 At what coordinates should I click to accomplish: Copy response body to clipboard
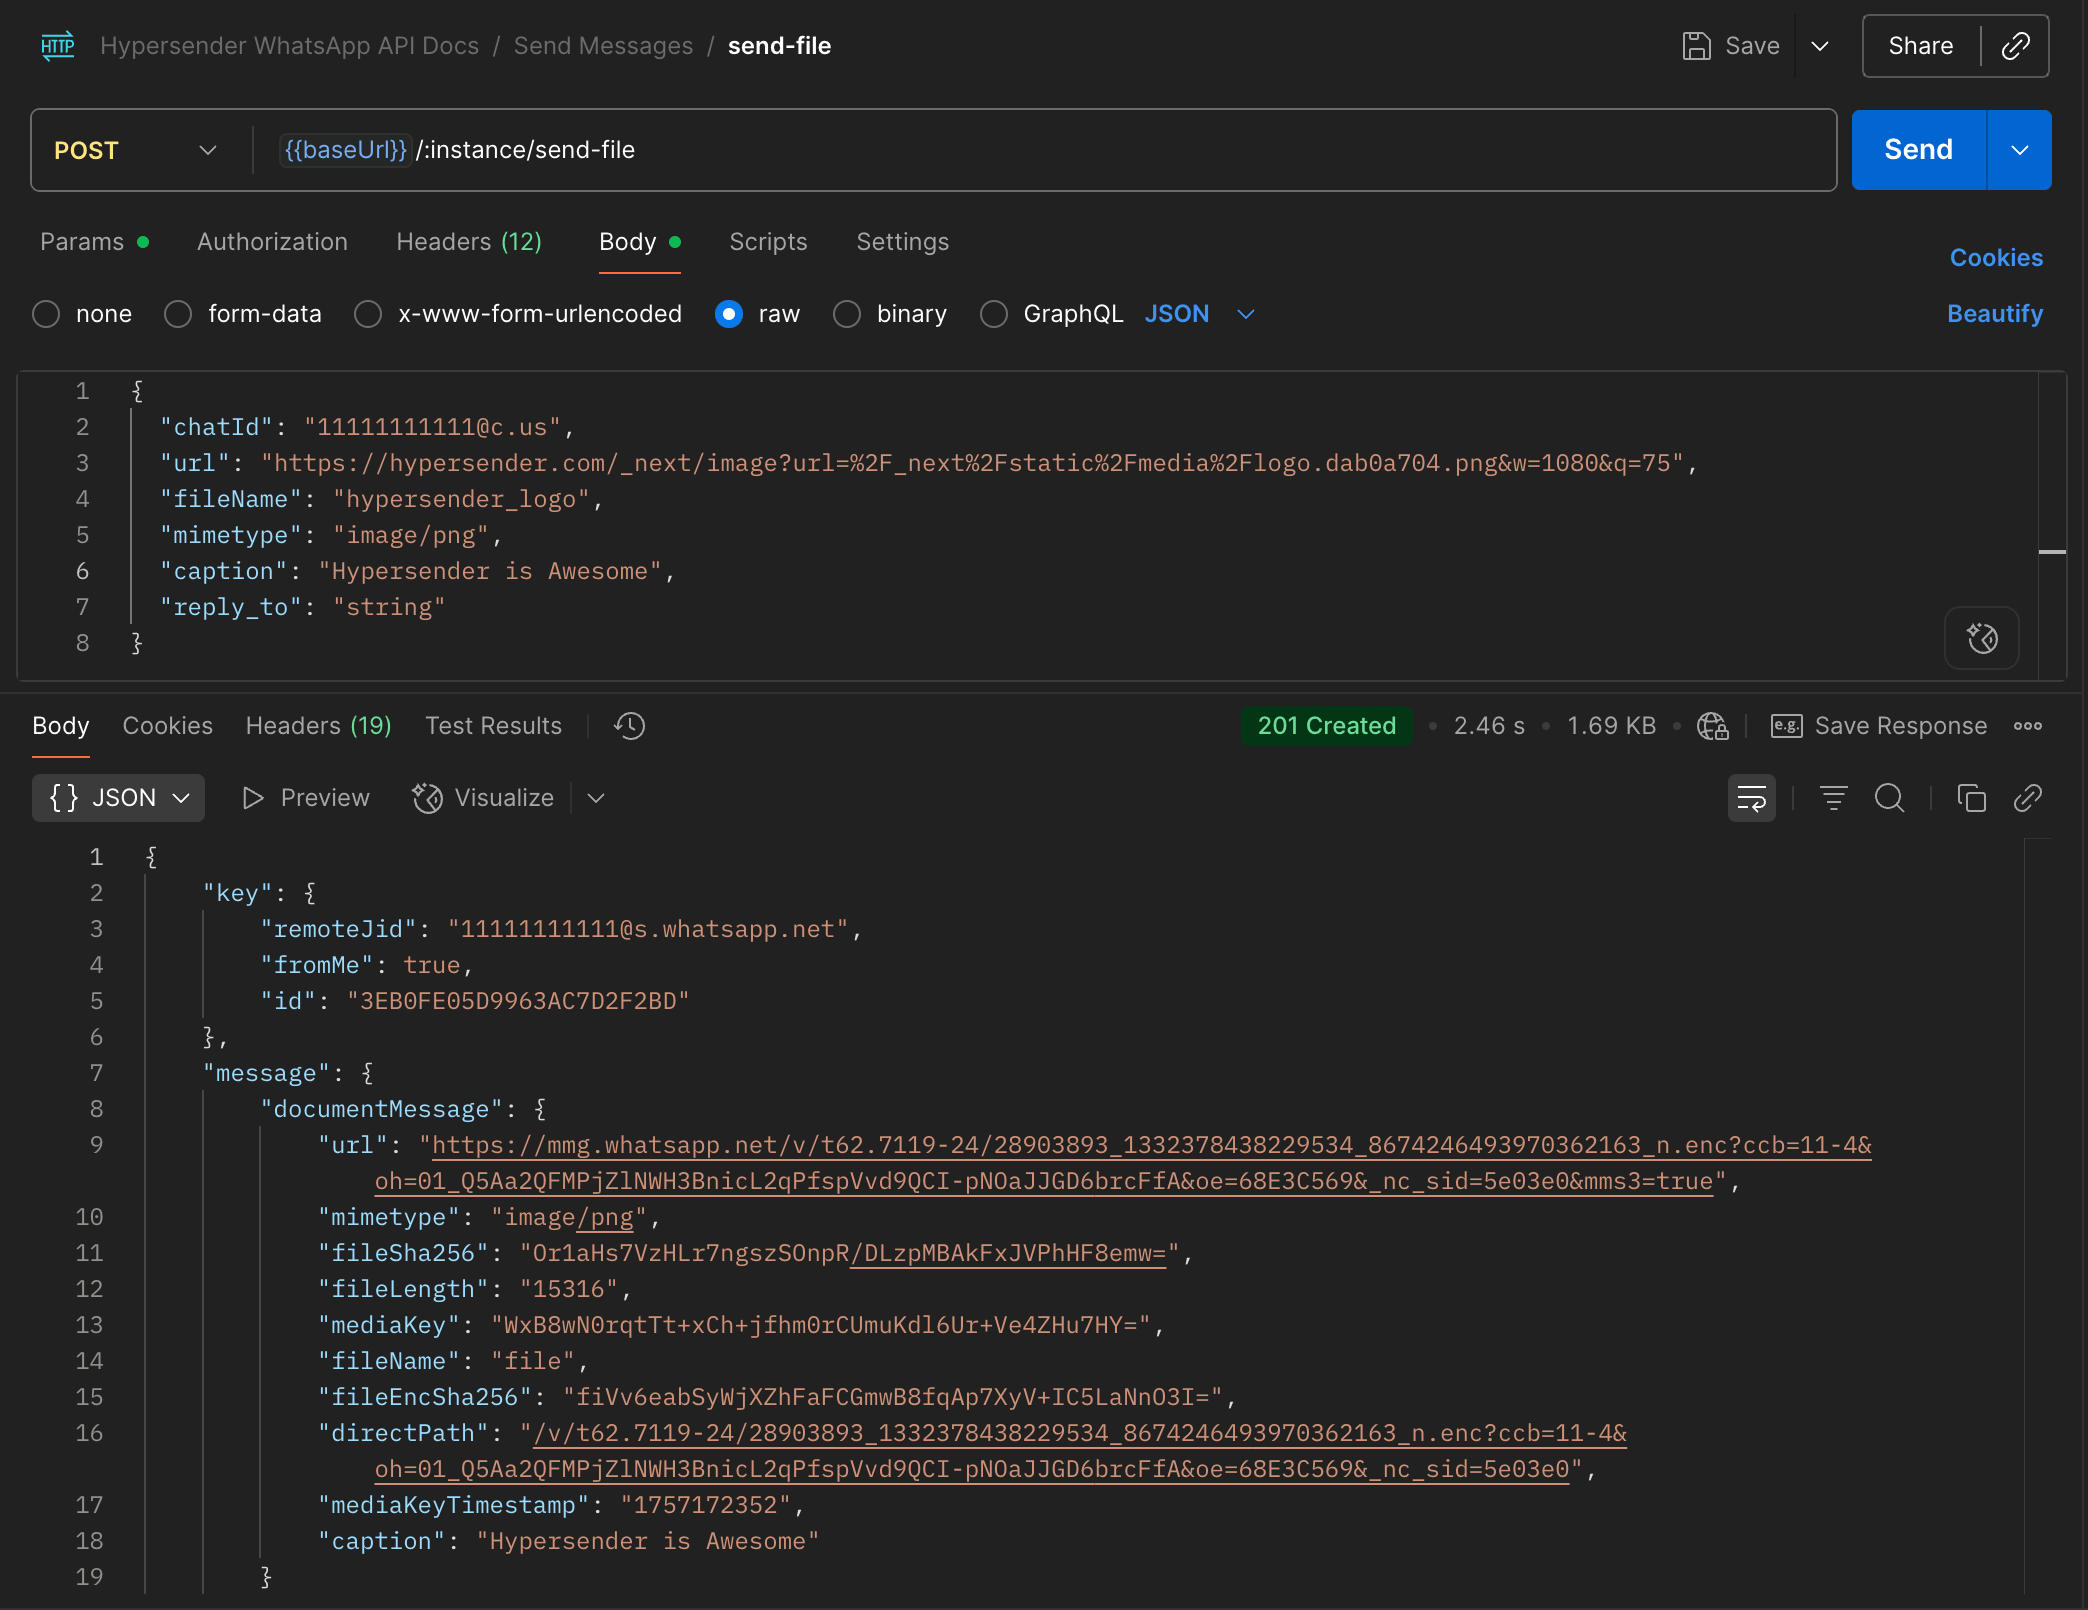click(x=1971, y=798)
